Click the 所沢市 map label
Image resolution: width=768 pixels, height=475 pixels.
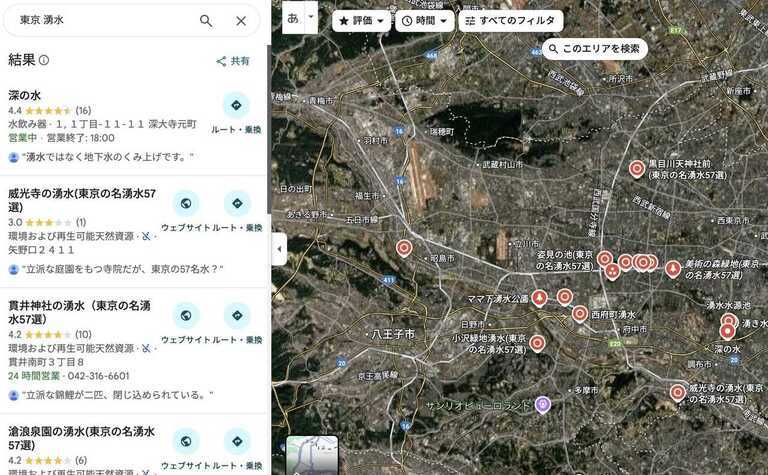(x=621, y=78)
